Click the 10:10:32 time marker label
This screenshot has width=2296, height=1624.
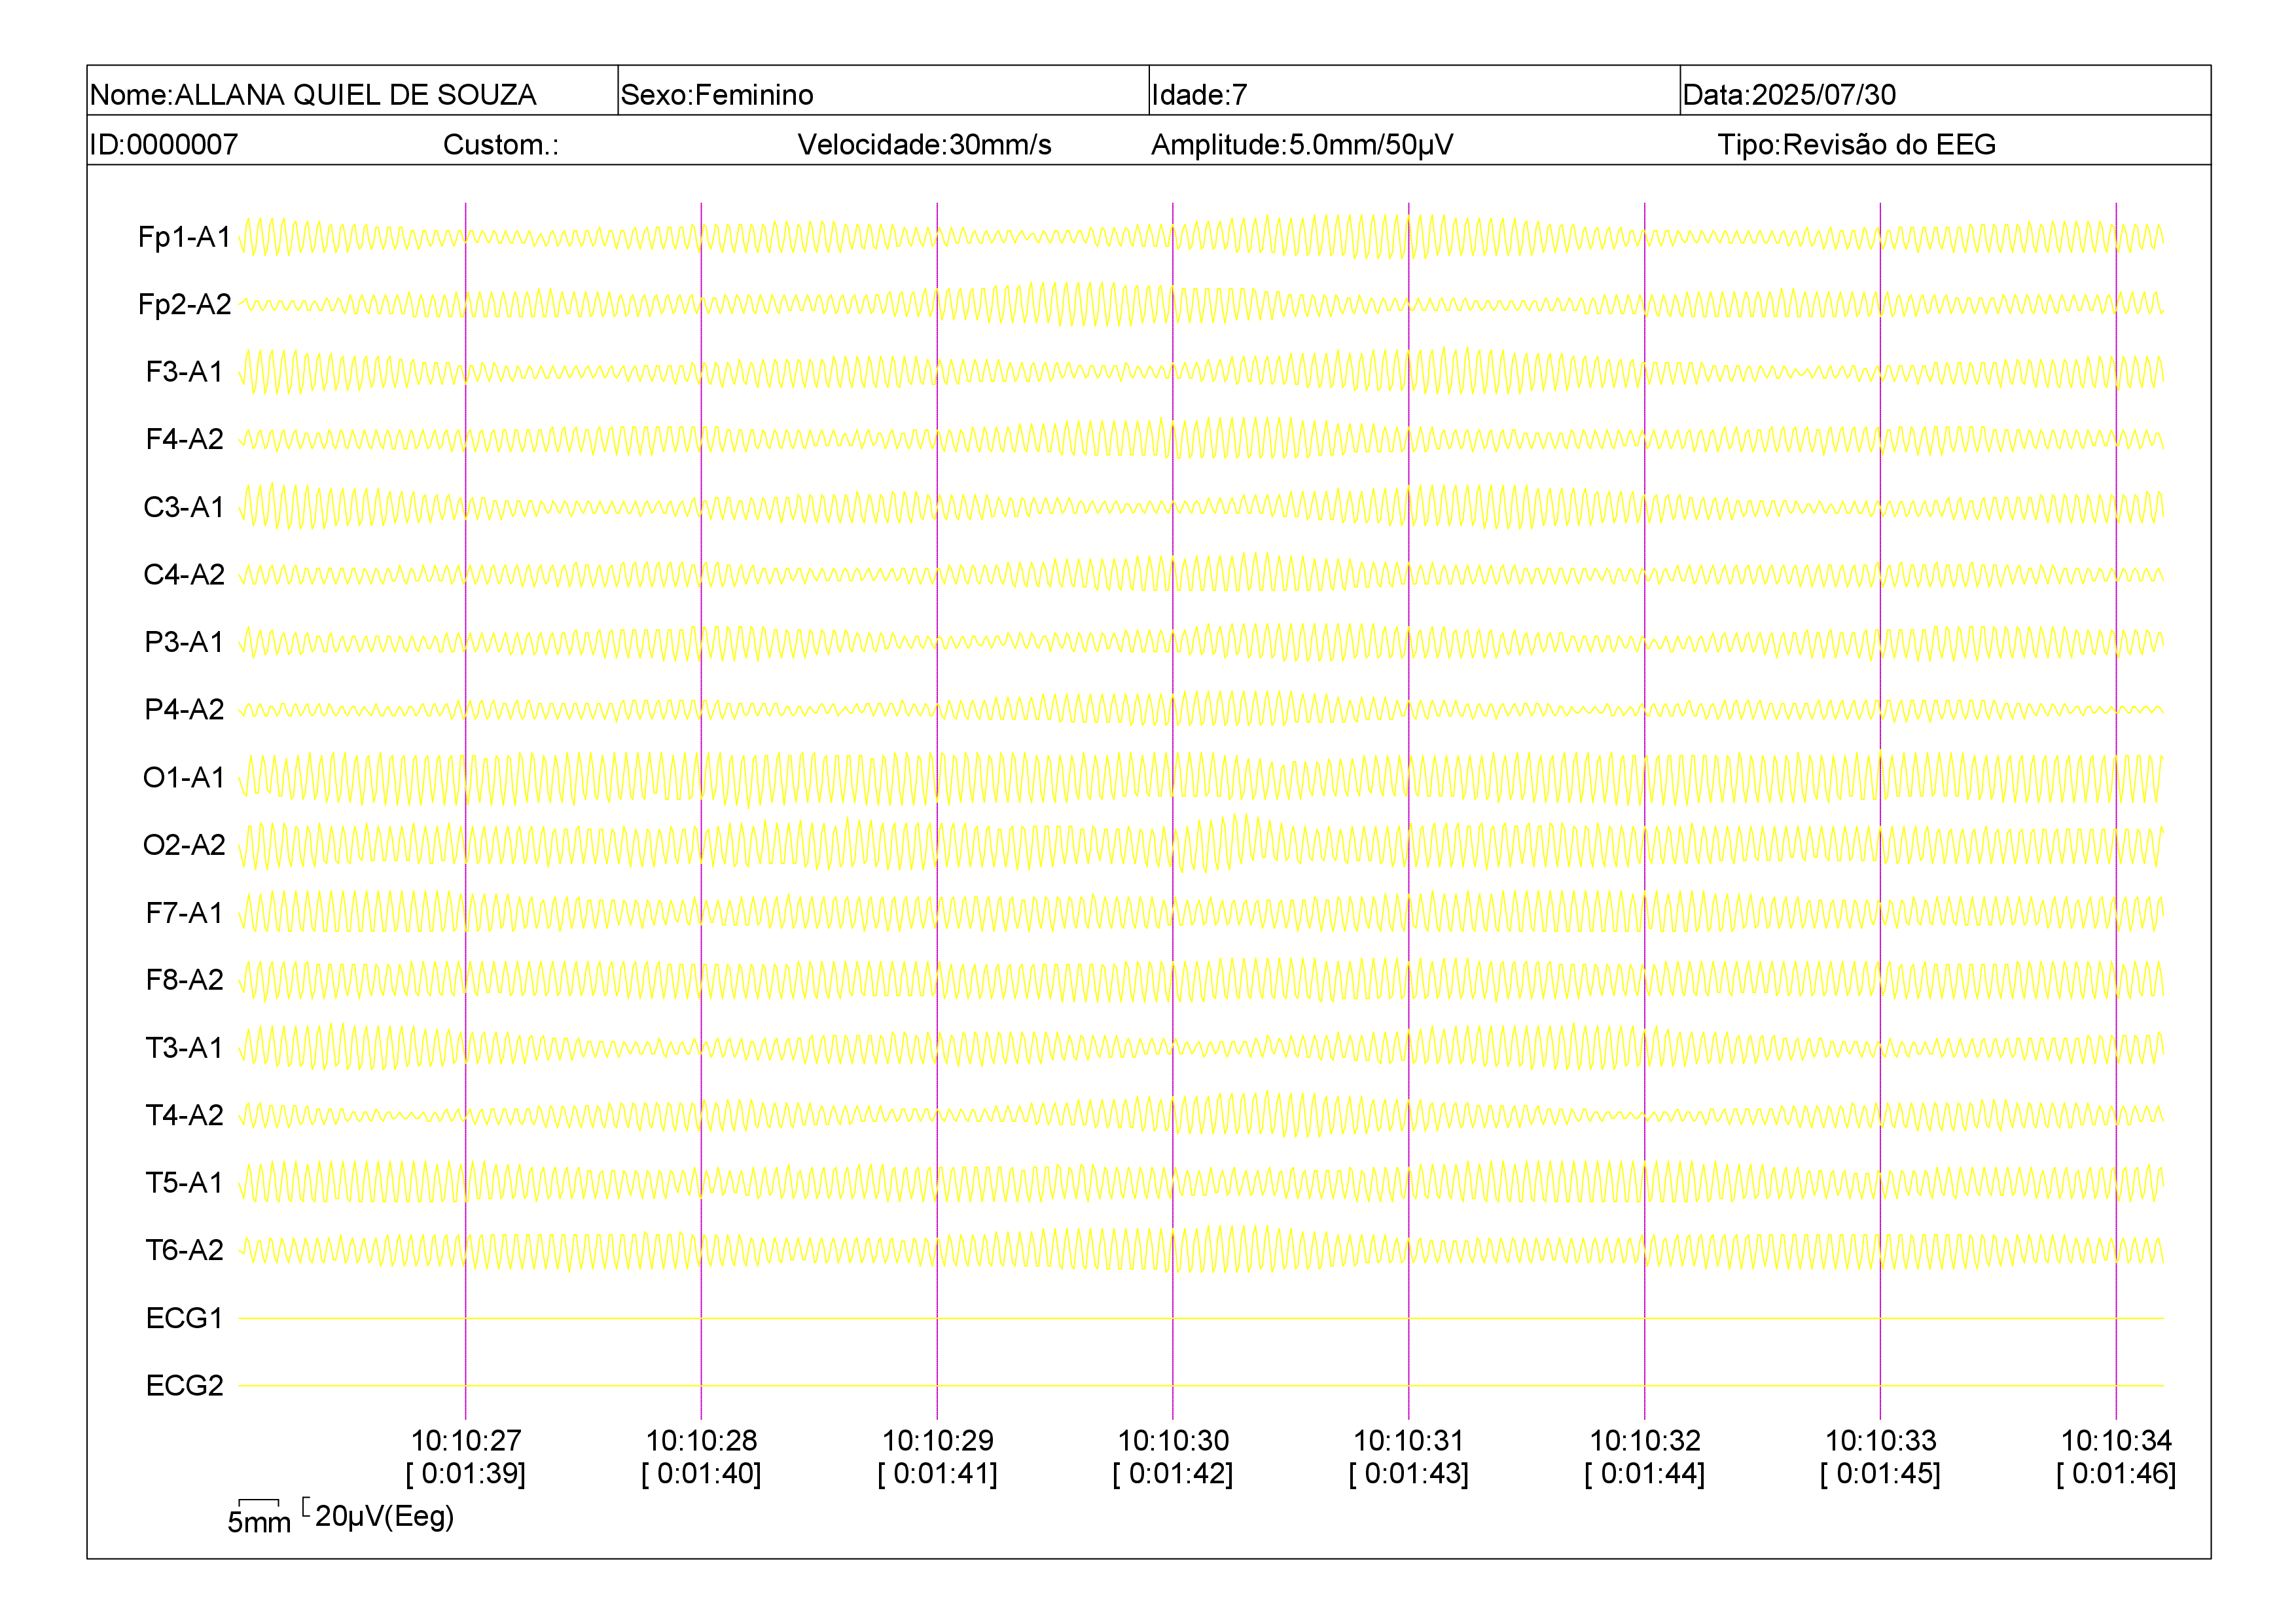1645,1441
